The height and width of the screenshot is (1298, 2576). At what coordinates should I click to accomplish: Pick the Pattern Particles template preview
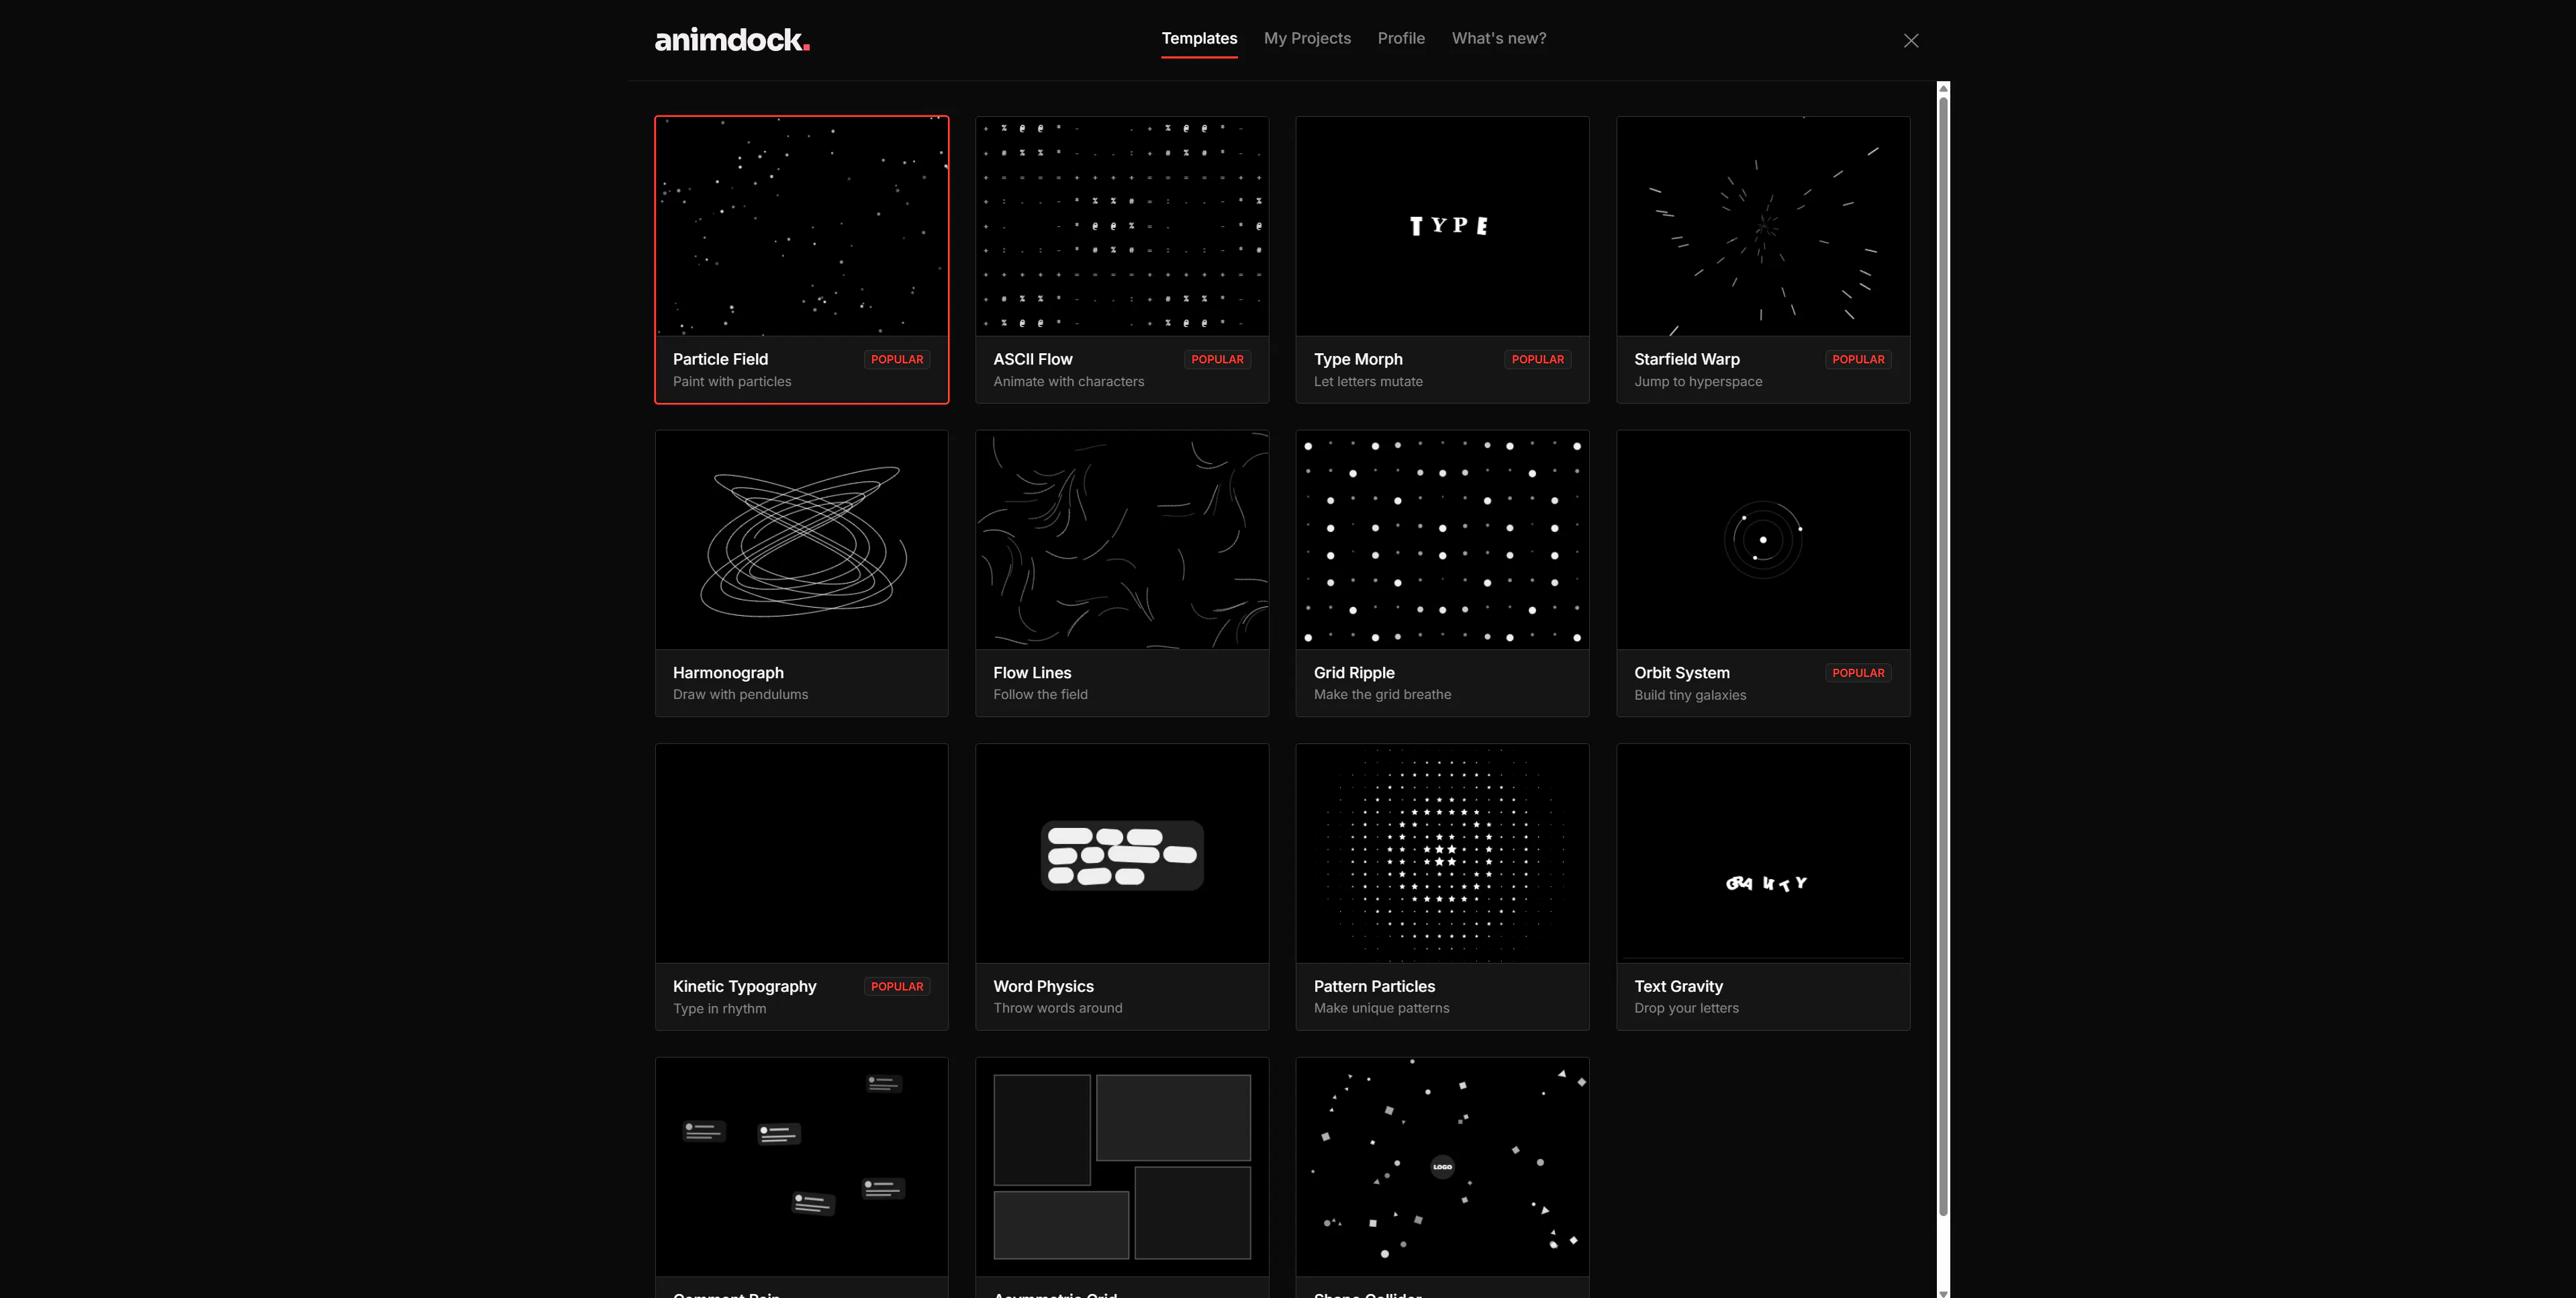click(x=1442, y=853)
